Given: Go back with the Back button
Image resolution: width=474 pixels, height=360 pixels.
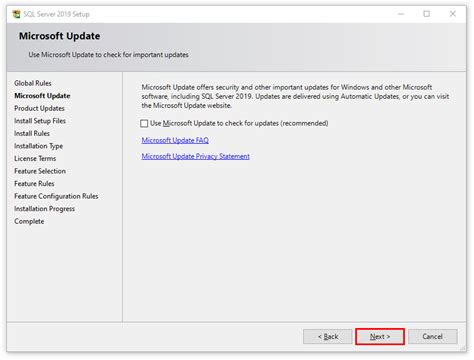Looking at the screenshot, I should [x=328, y=337].
